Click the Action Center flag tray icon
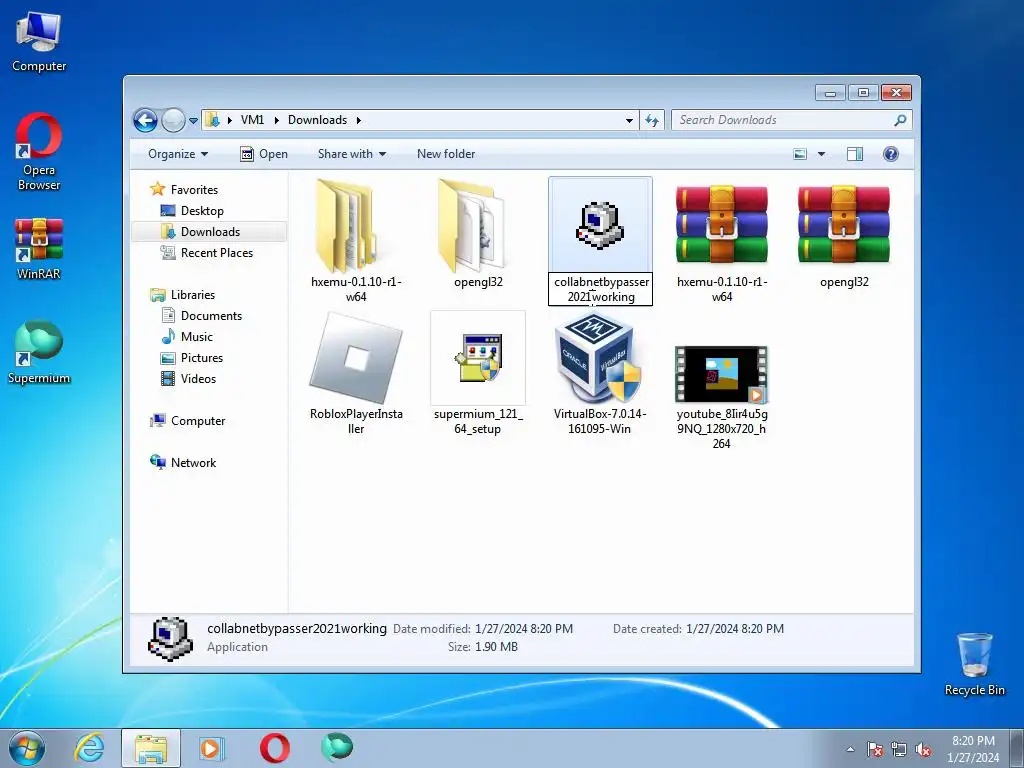 tap(874, 749)
